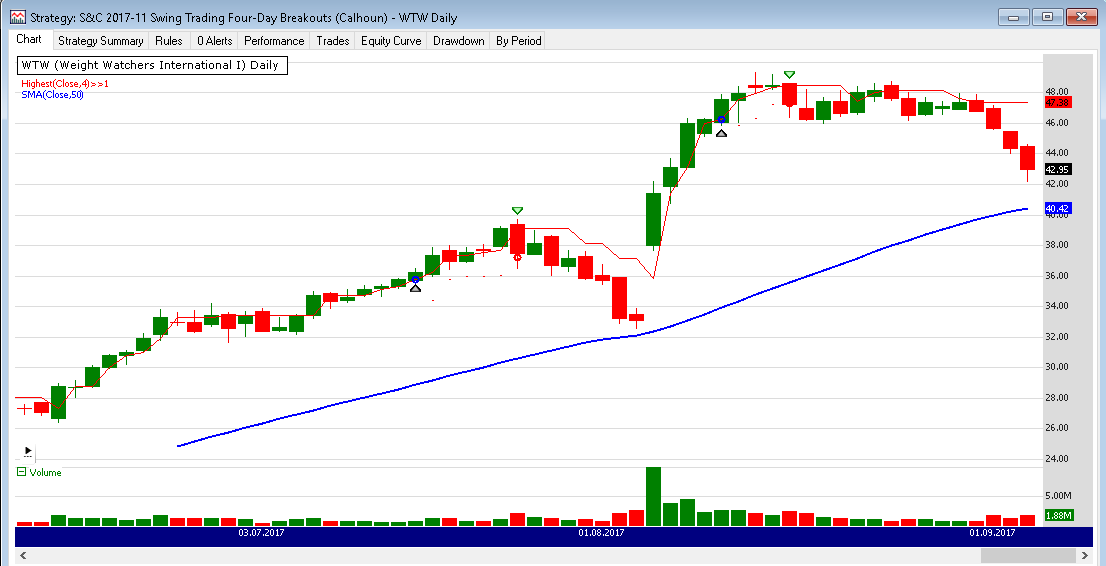Click the WTW Daily symbol title box
This screenshot has width=1106, height=566.
click(x=150, y=65)
